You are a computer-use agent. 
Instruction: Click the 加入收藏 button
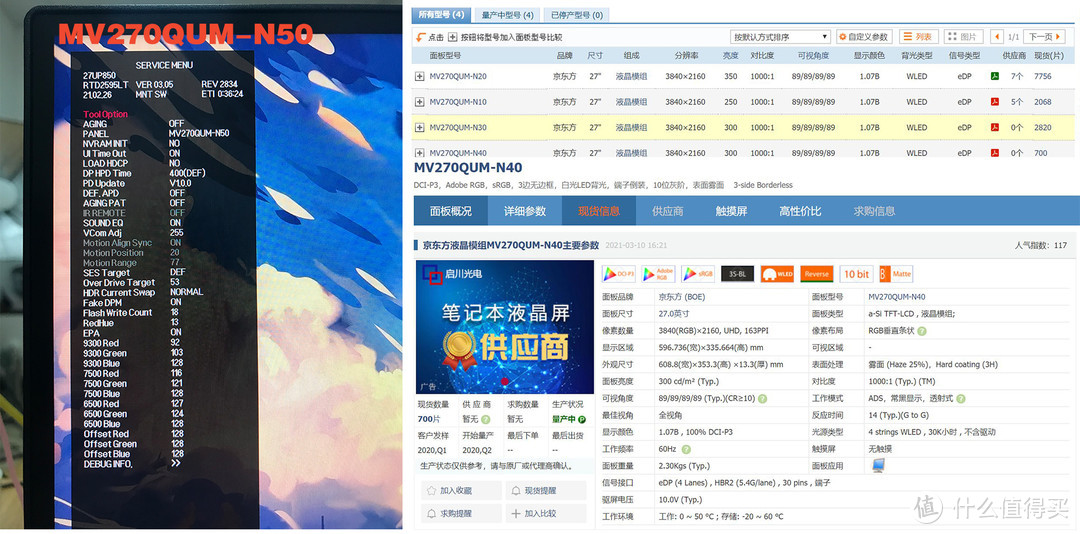pos(462,491)
